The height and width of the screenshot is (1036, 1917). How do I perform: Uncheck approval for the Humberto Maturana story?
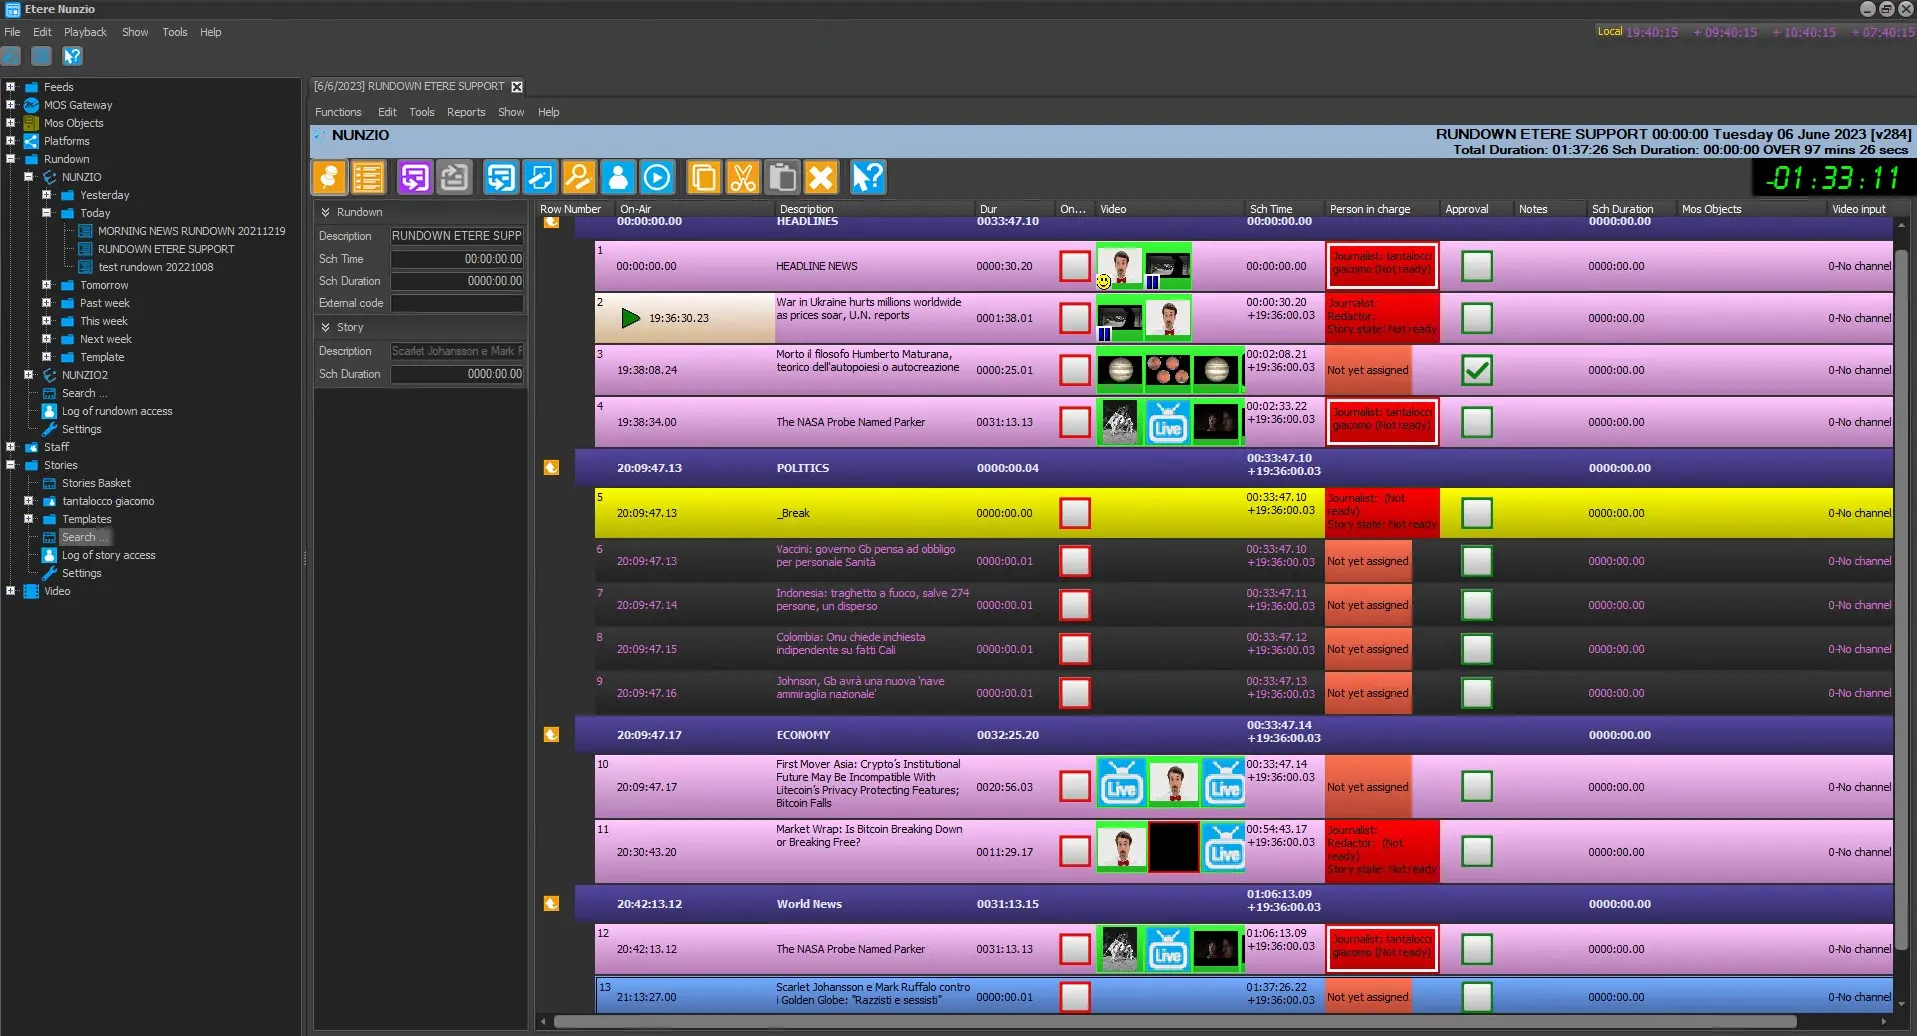pyautogui.click(x=1476, y=370)
